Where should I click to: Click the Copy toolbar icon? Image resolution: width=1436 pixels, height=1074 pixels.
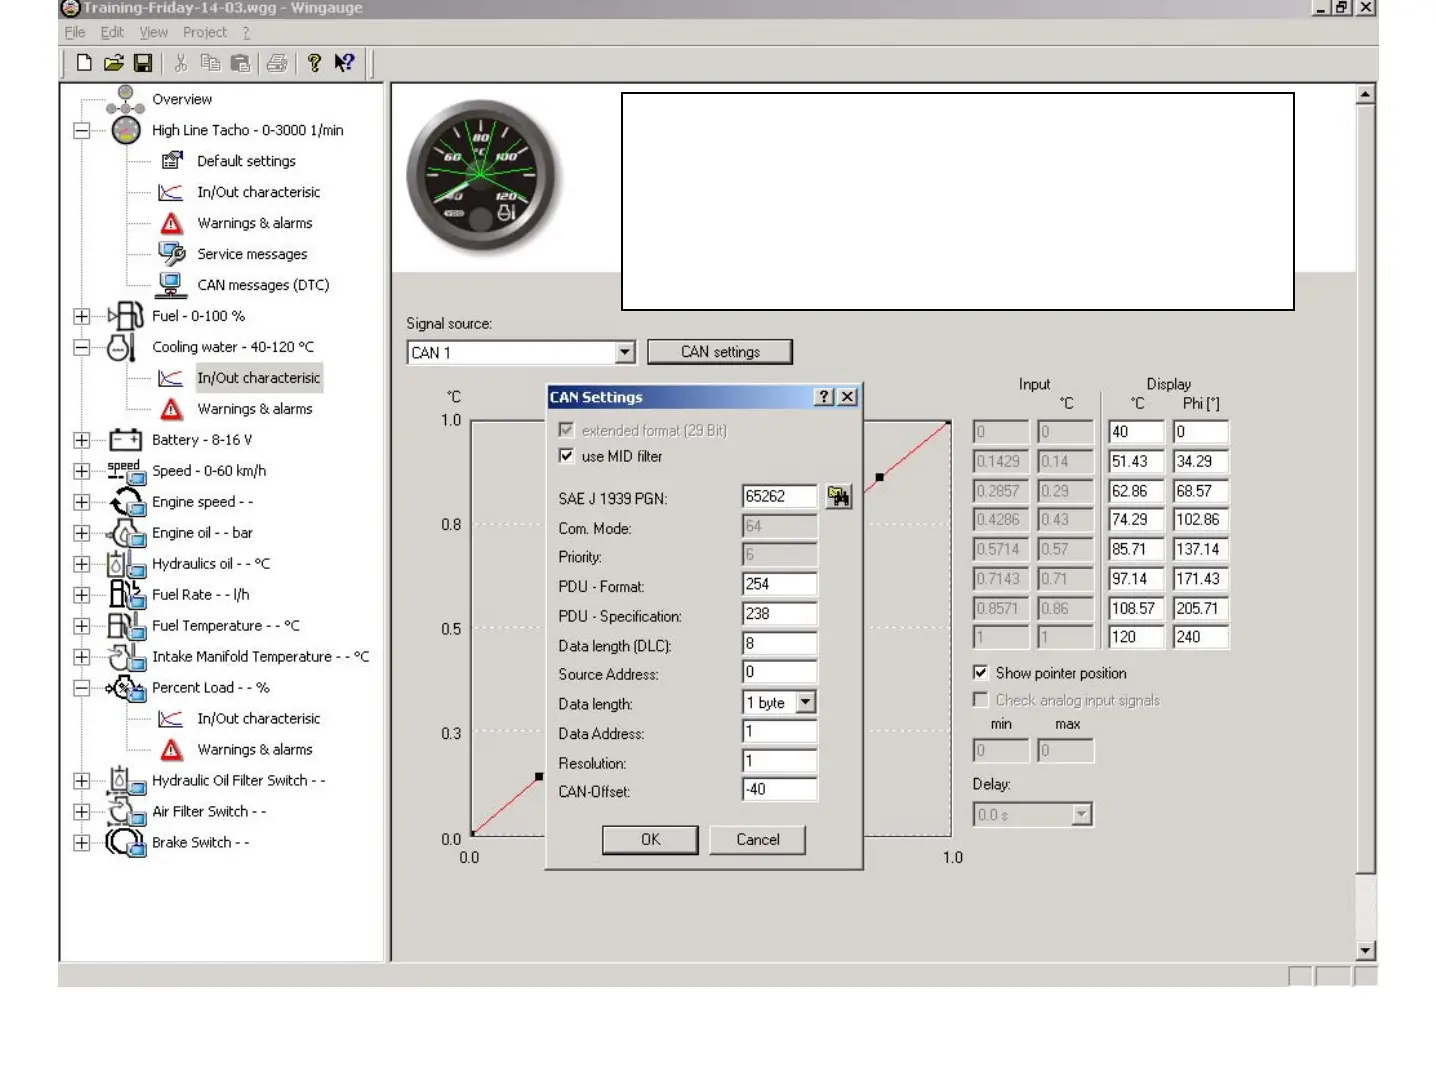click(210, 63)
